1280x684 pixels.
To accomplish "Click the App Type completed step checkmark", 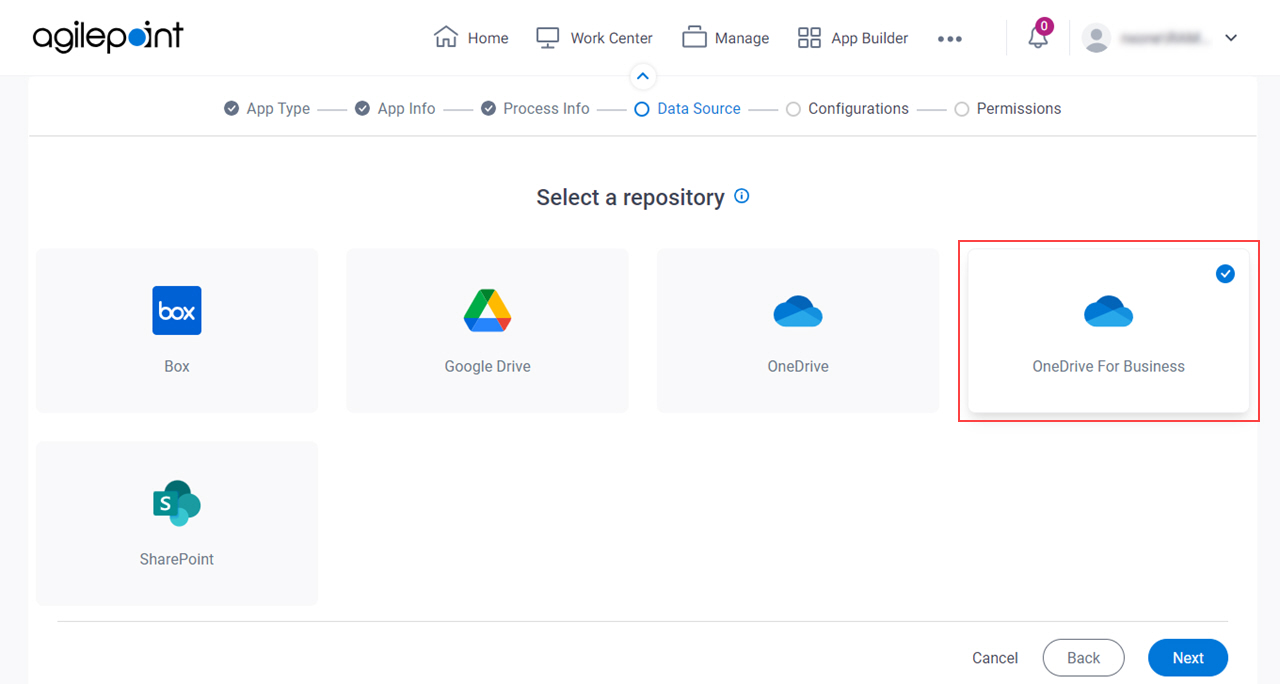I will 231,108.
